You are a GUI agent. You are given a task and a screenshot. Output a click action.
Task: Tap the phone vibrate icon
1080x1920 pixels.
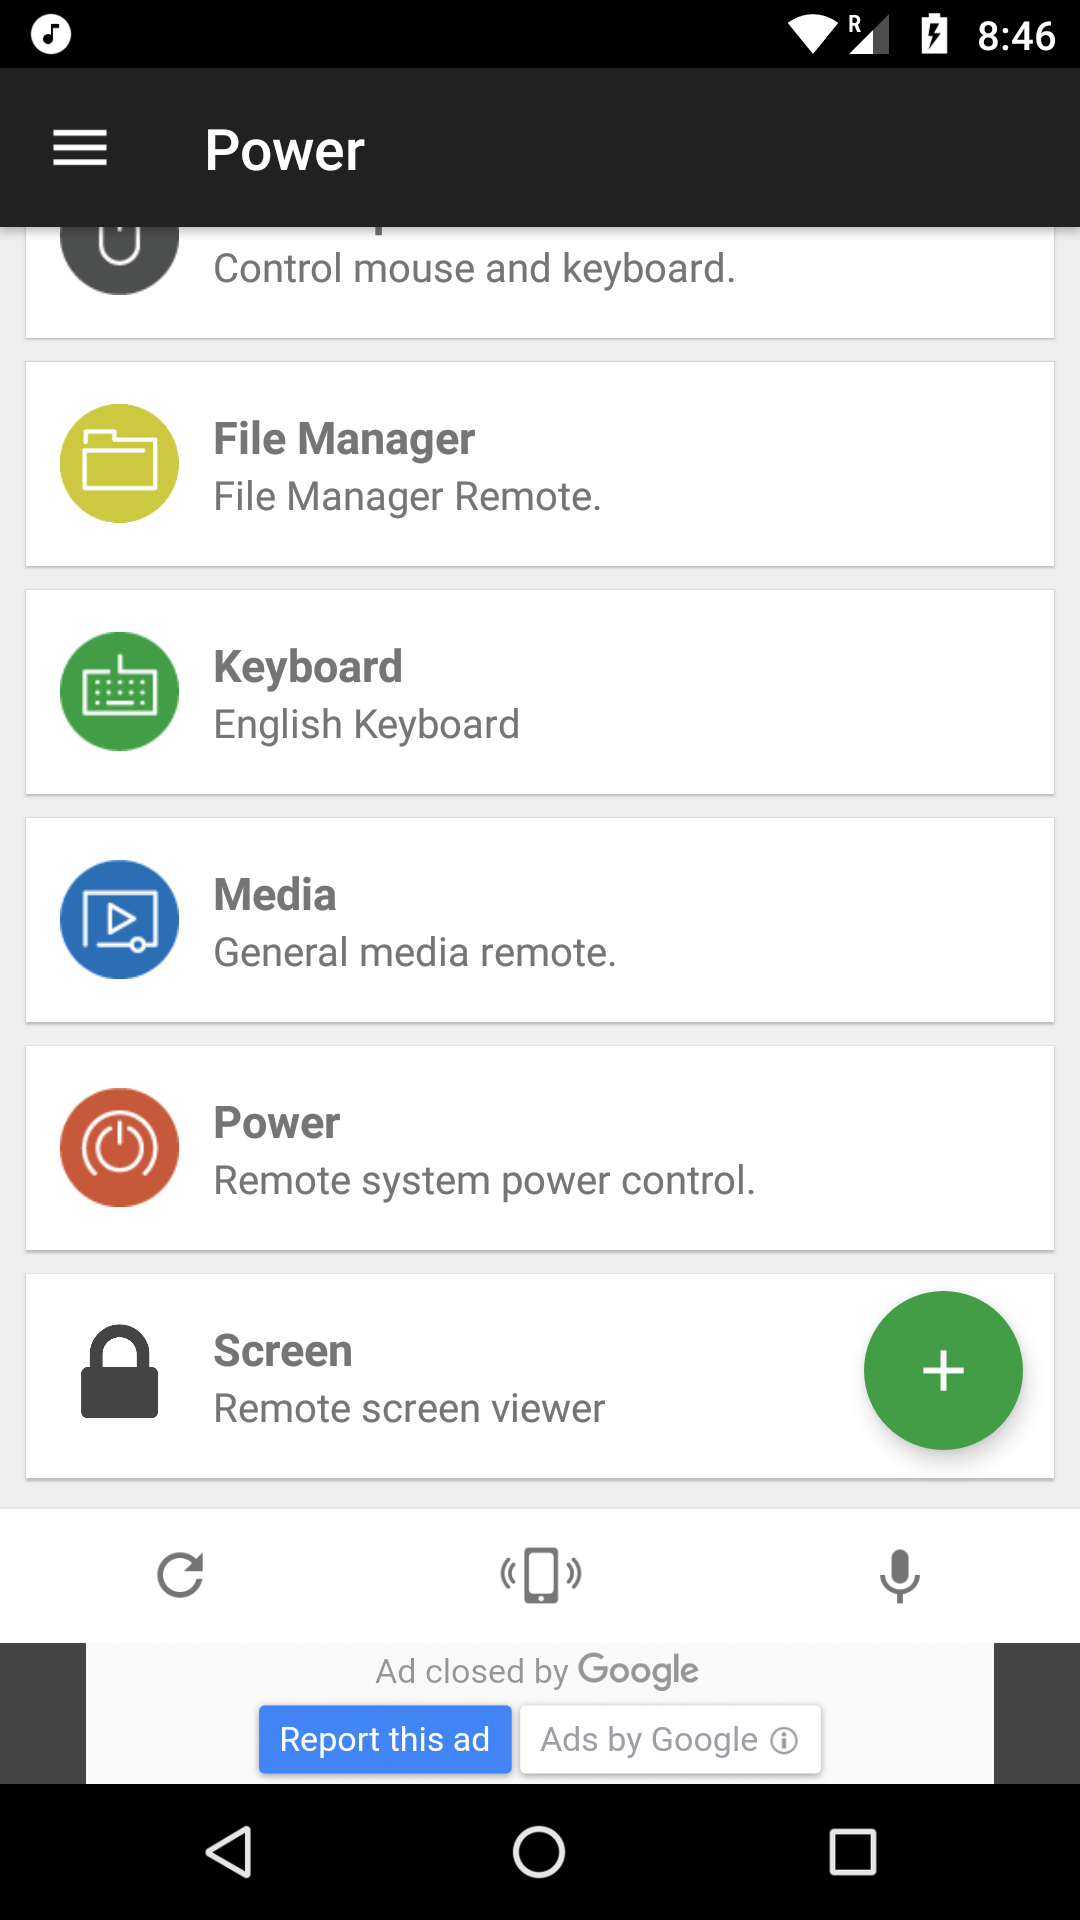point(540,1575)
